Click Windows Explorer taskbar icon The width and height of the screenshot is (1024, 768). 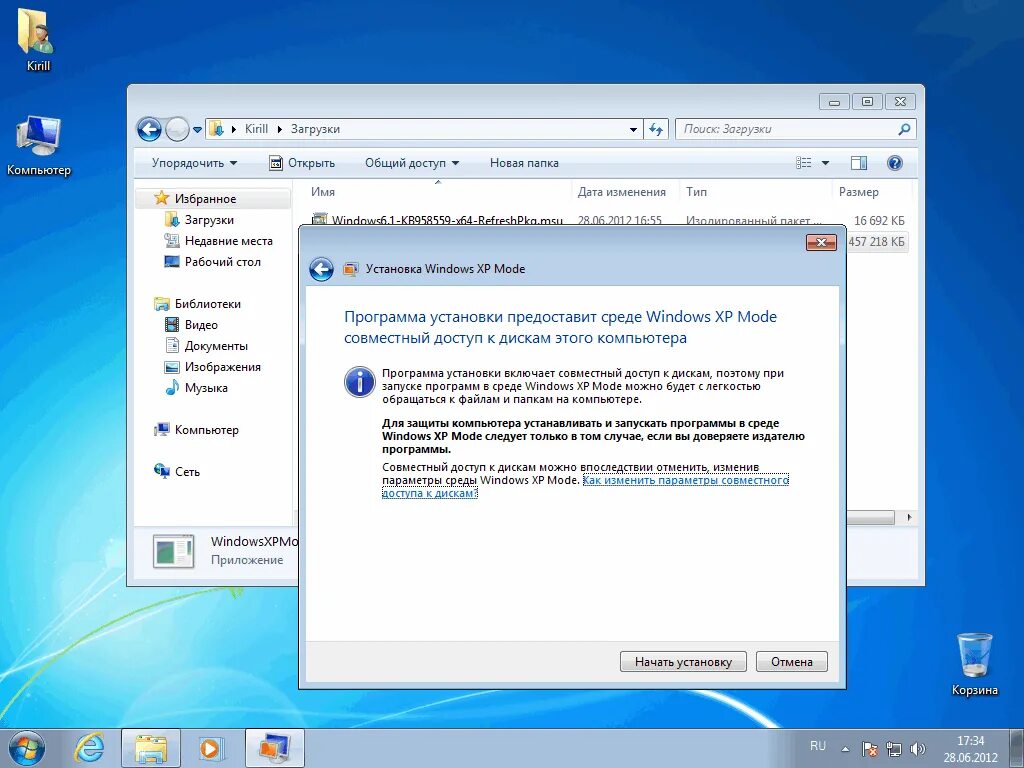tap(151, 748)
